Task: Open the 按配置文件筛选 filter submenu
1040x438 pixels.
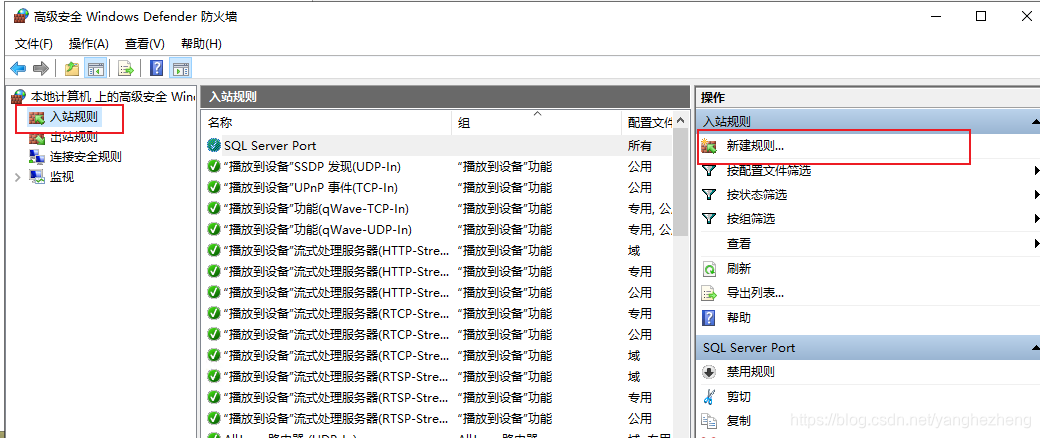Action: [x=769, y=171]
